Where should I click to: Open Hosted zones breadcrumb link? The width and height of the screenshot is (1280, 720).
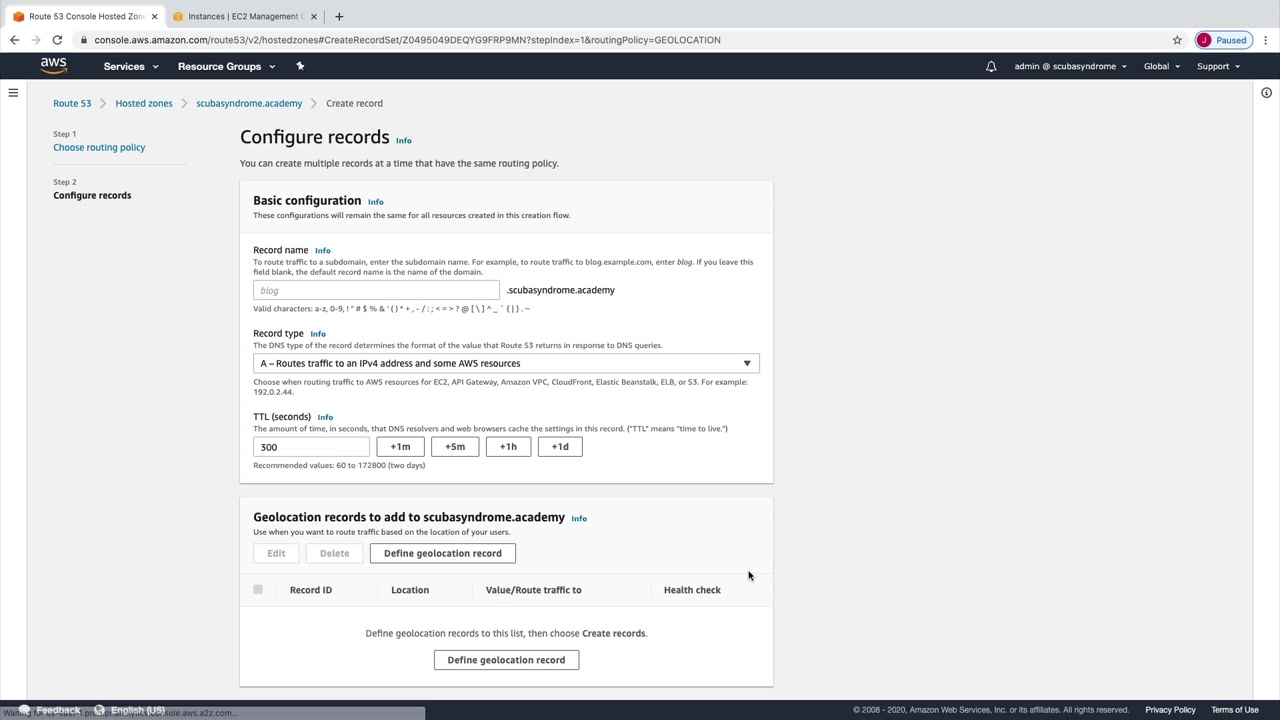coord(144,103)
